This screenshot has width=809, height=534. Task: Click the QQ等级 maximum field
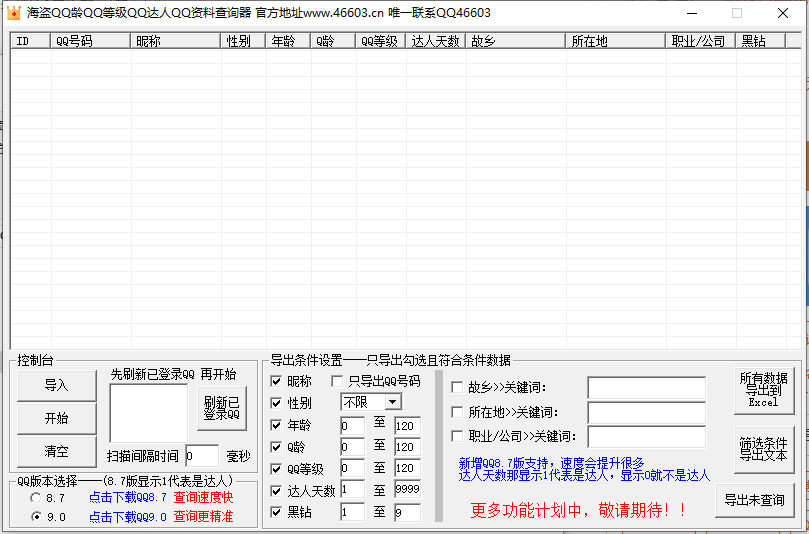(x=408, y=468)
